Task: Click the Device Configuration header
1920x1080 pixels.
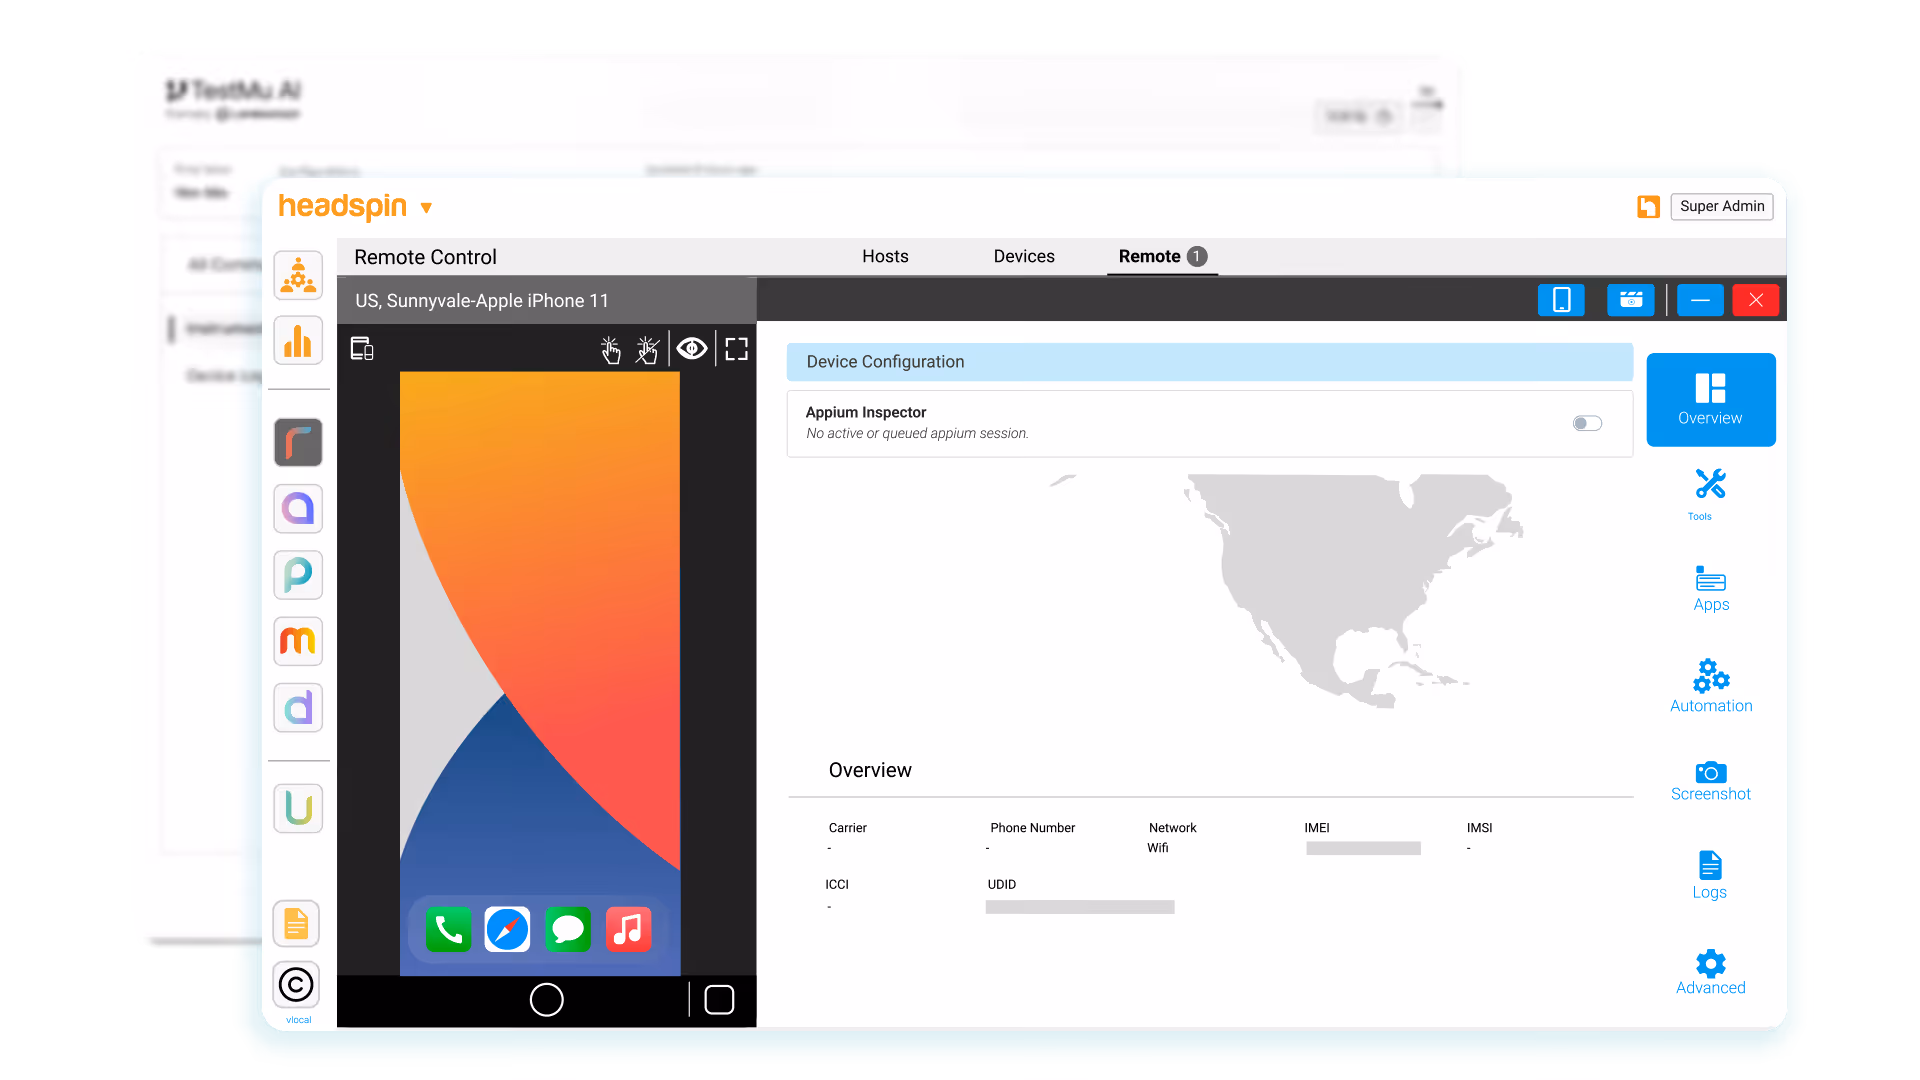Action: pos(1210,362)
